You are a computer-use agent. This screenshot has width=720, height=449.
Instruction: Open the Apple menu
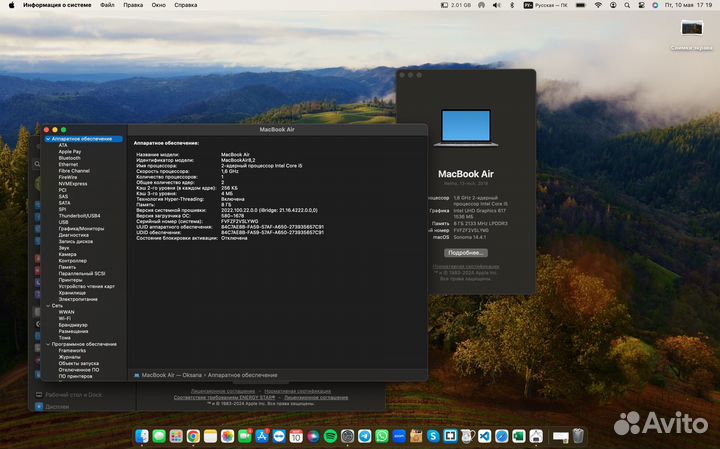point(11,5)
